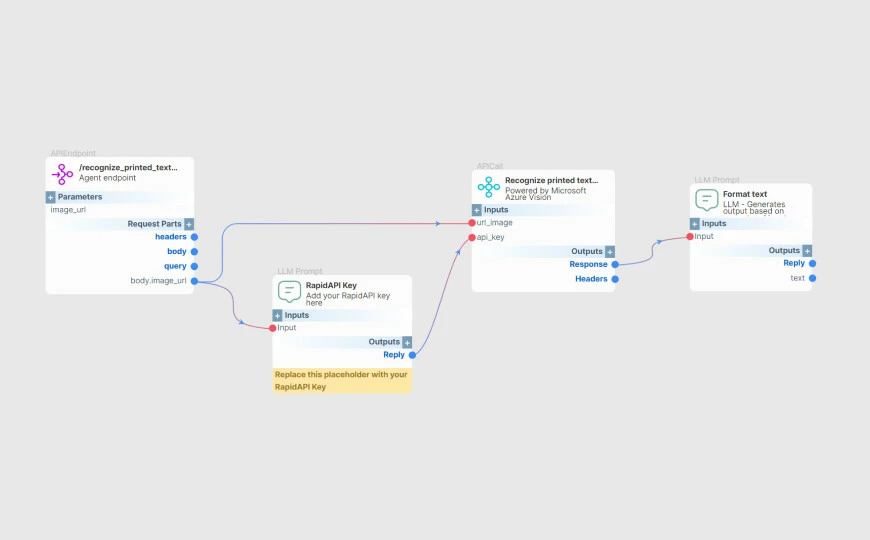The height and width of the screenshot is (540, 870).
Task: Click the Inputs header on RapidAPI Key node
Action: (x=342, y=315)
